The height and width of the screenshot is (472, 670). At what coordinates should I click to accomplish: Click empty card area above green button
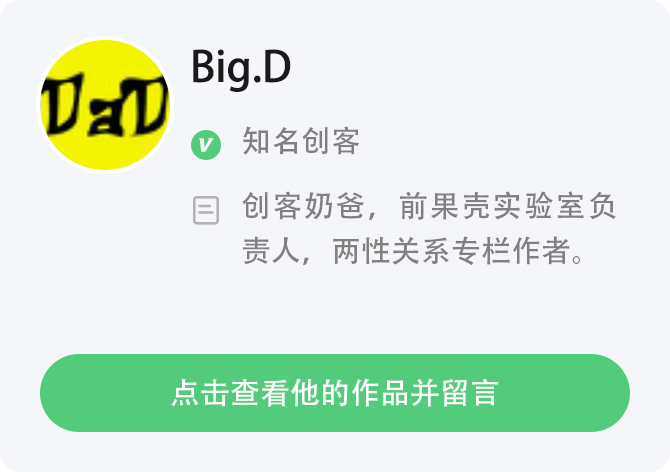(335, 312)
